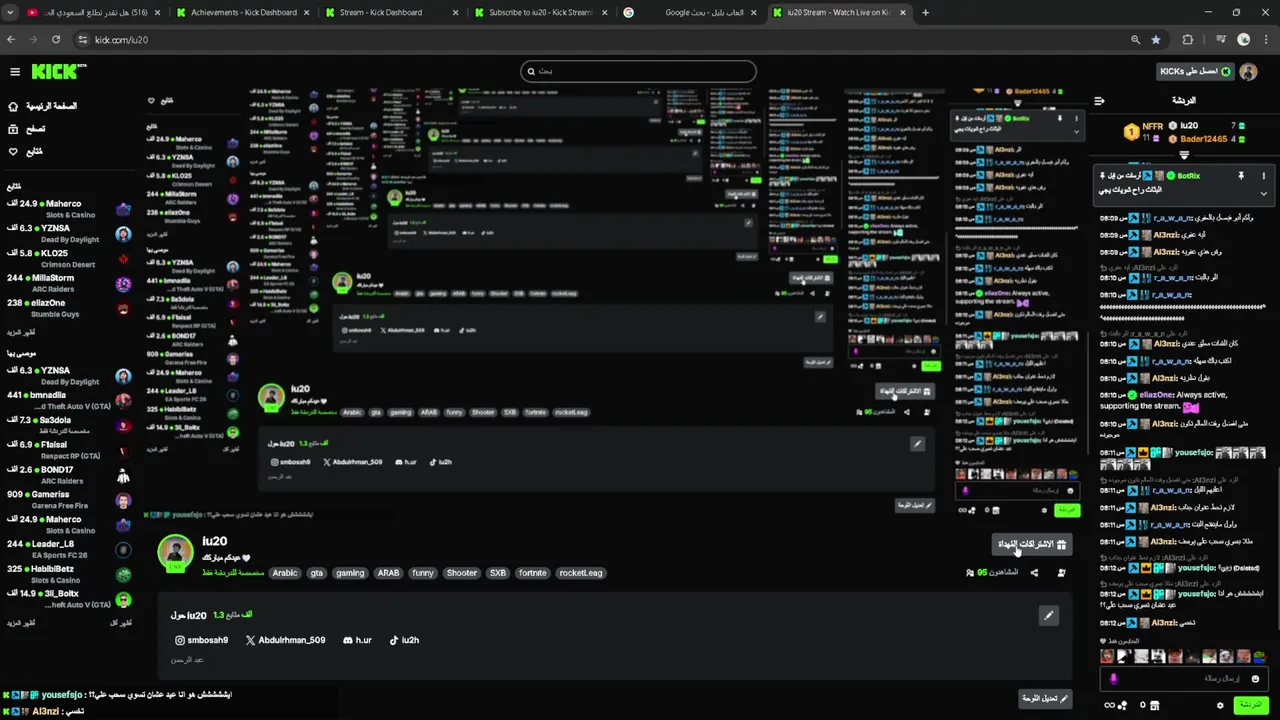This screenshot has width=1280, height=720.
Task: Open chat settings gear icon
Action: 1220,705
